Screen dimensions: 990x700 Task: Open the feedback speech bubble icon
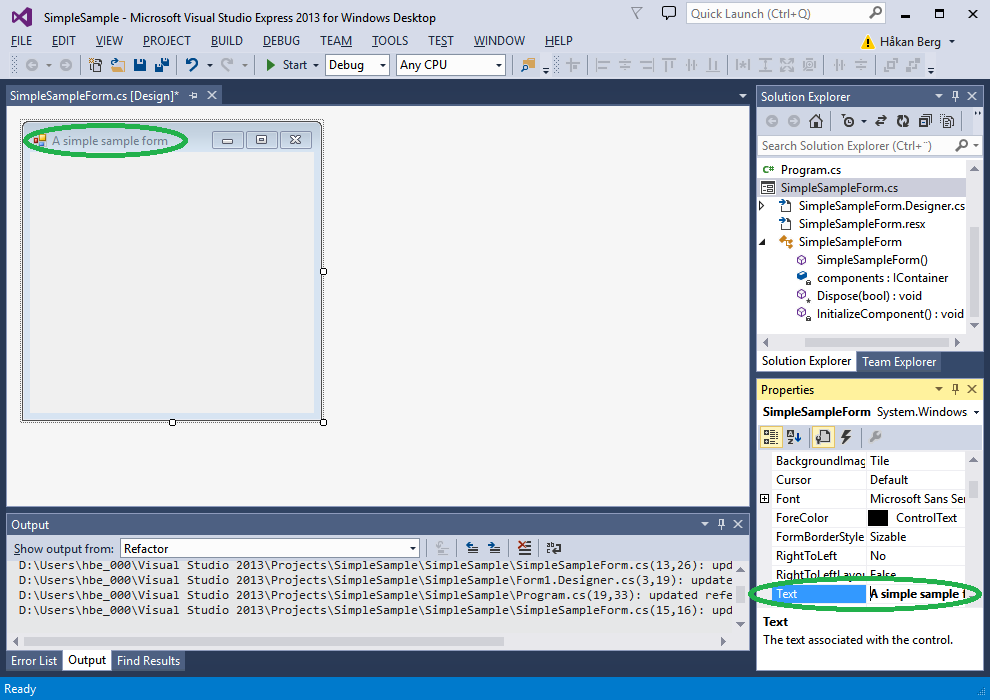click(x=669, y=13)
